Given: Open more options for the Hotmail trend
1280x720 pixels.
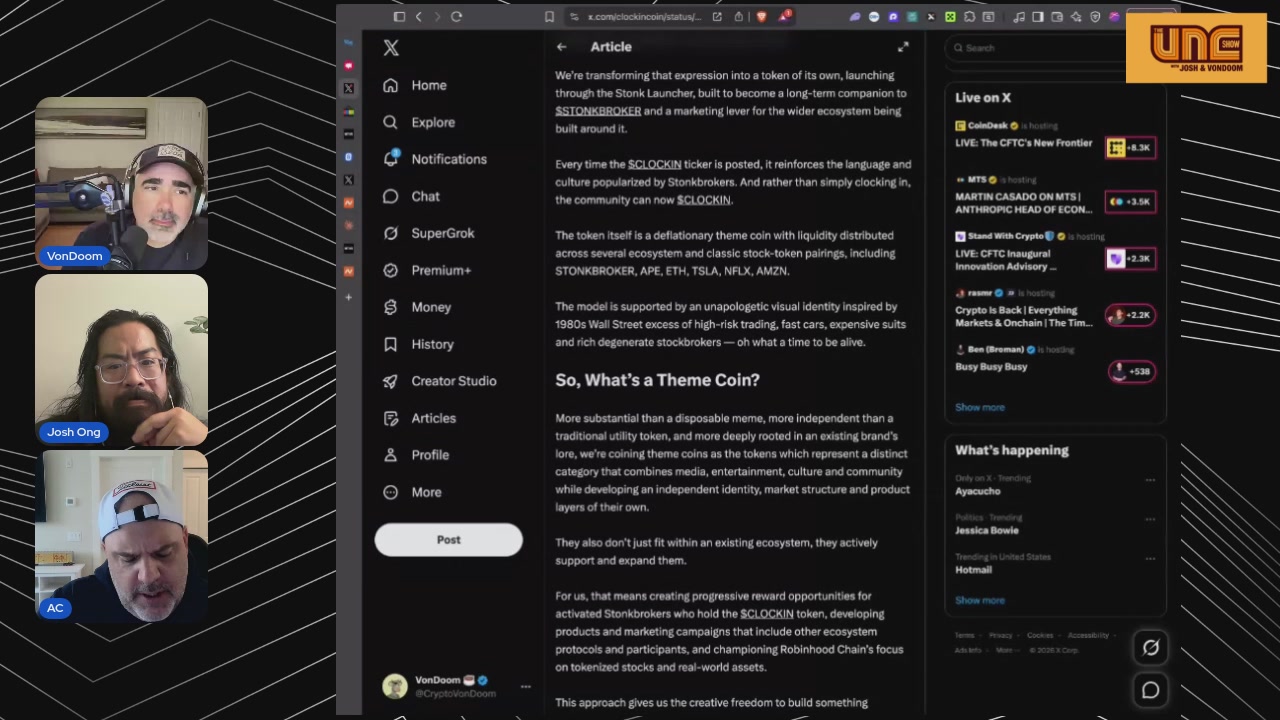Looking at the screenshot, I should tap(1150, 559).
